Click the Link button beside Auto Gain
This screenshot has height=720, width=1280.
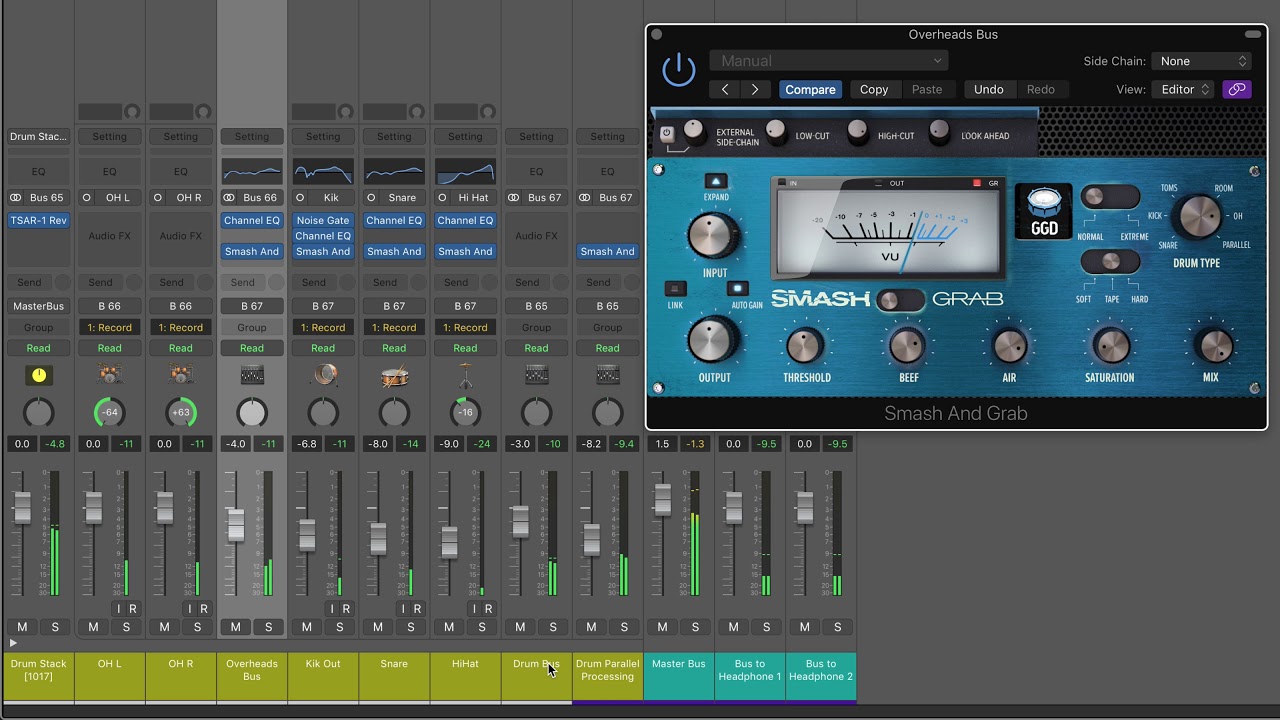[676, 289]
